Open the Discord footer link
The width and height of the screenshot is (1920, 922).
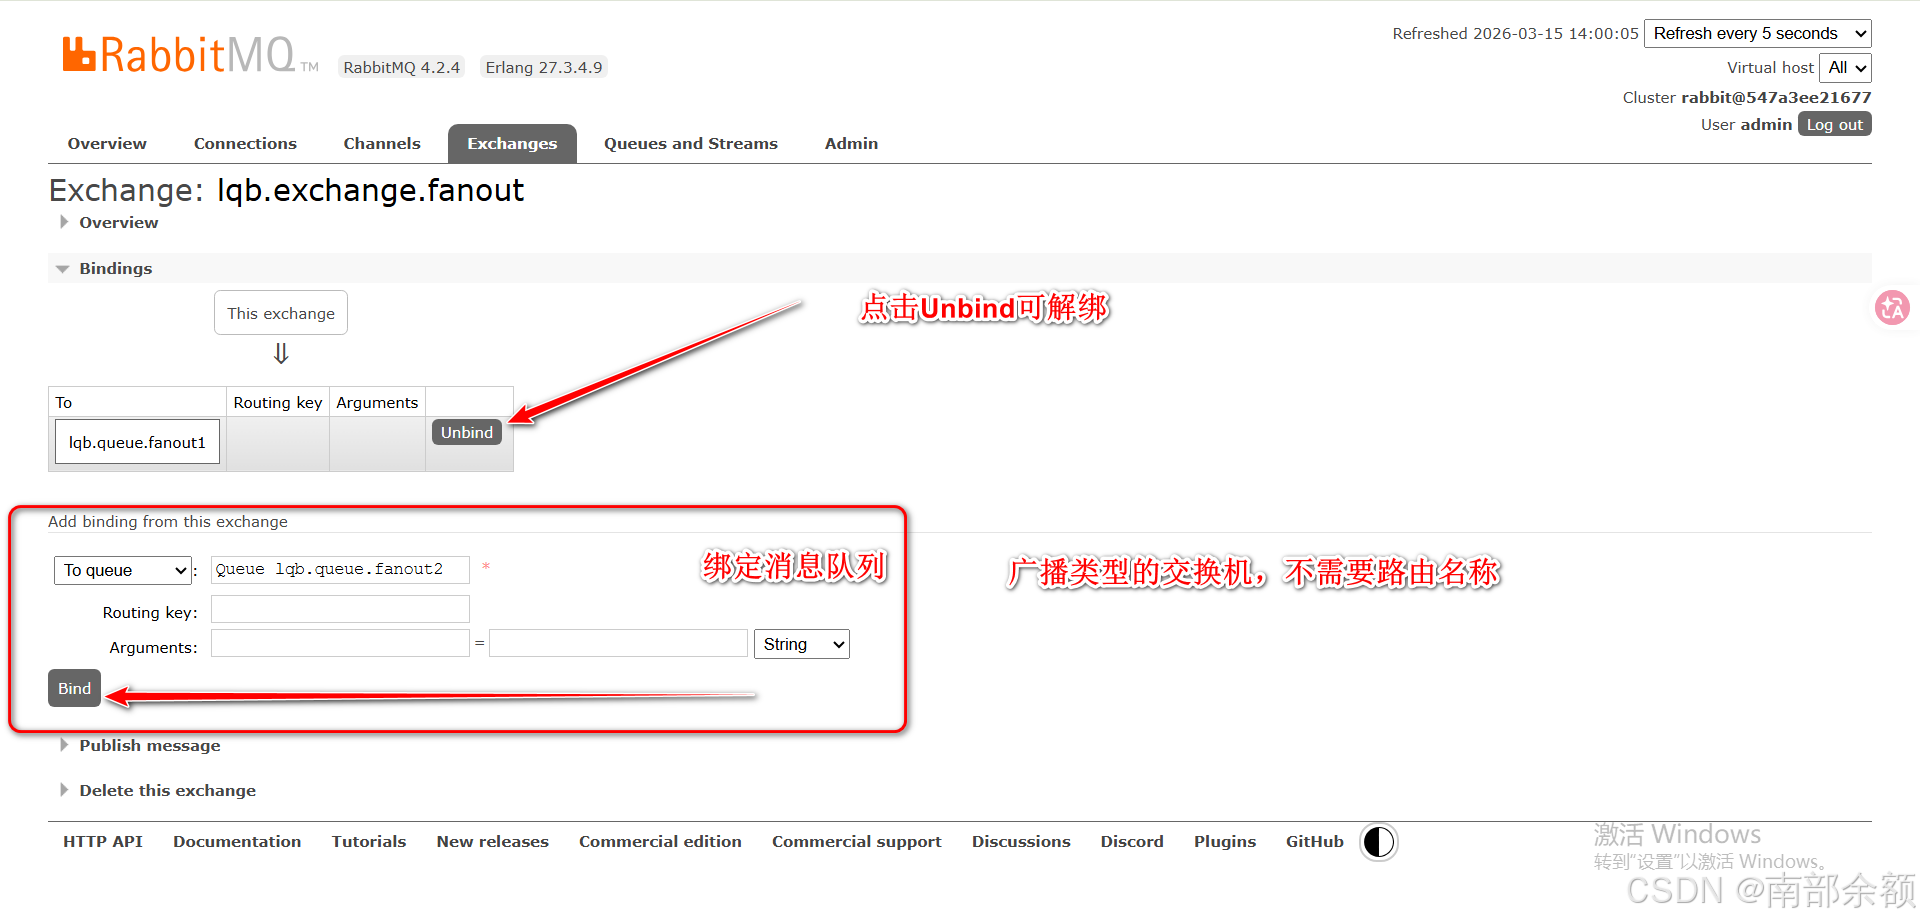[1132, 841]
